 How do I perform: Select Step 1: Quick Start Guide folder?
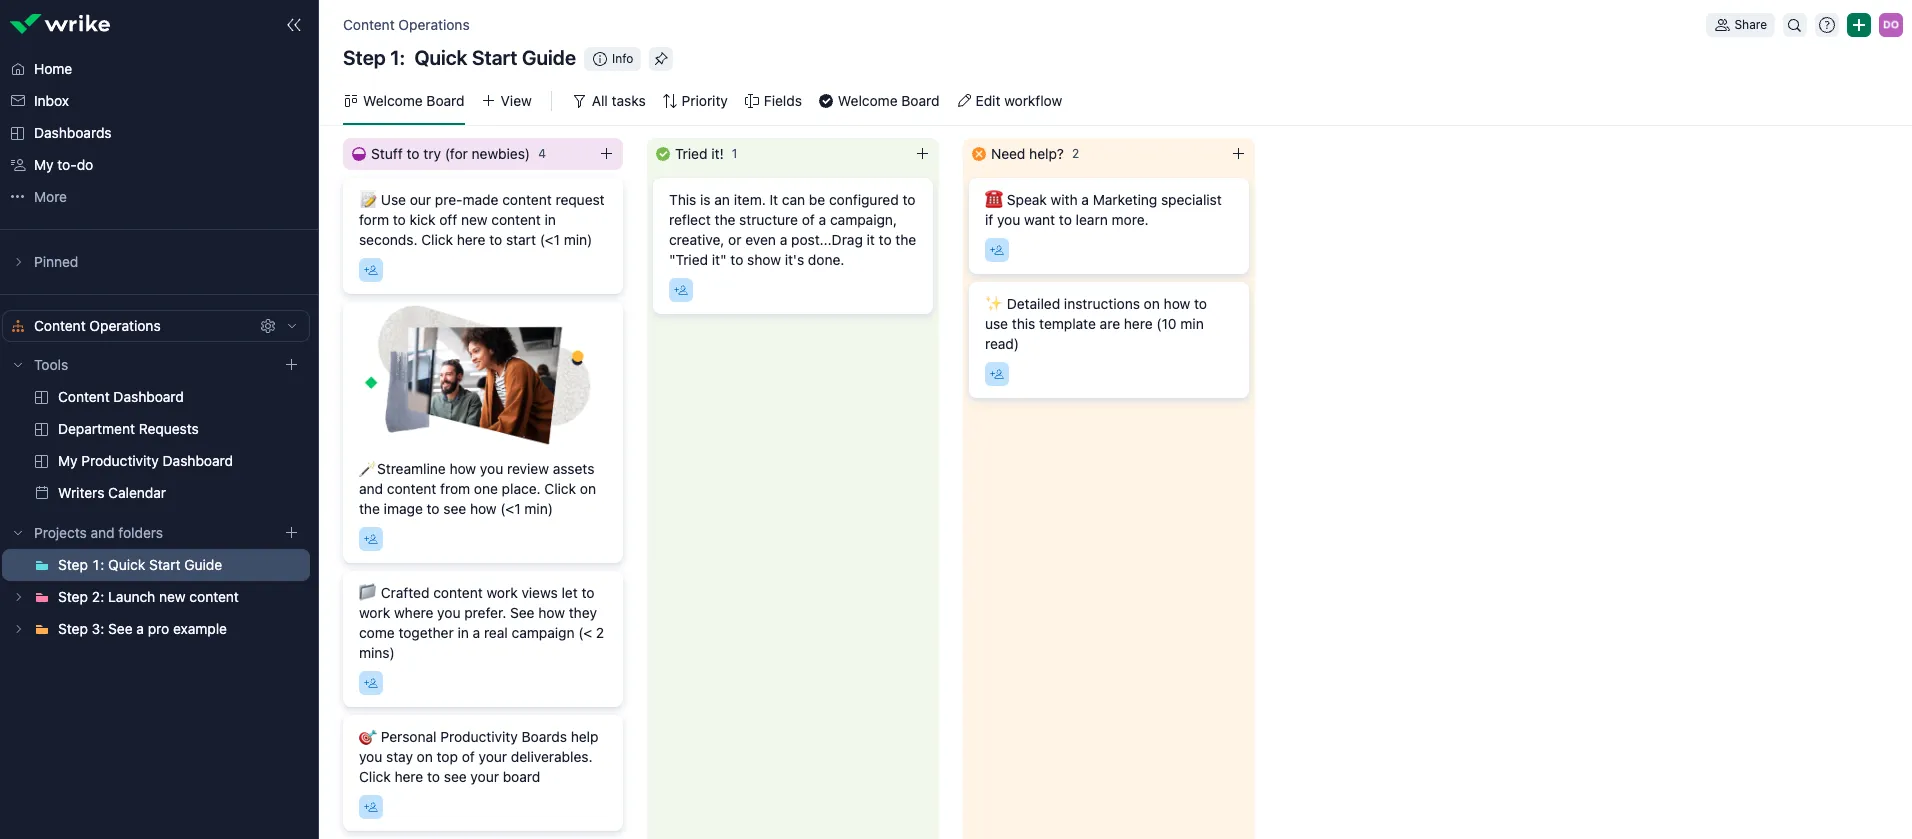pos(156,565)
